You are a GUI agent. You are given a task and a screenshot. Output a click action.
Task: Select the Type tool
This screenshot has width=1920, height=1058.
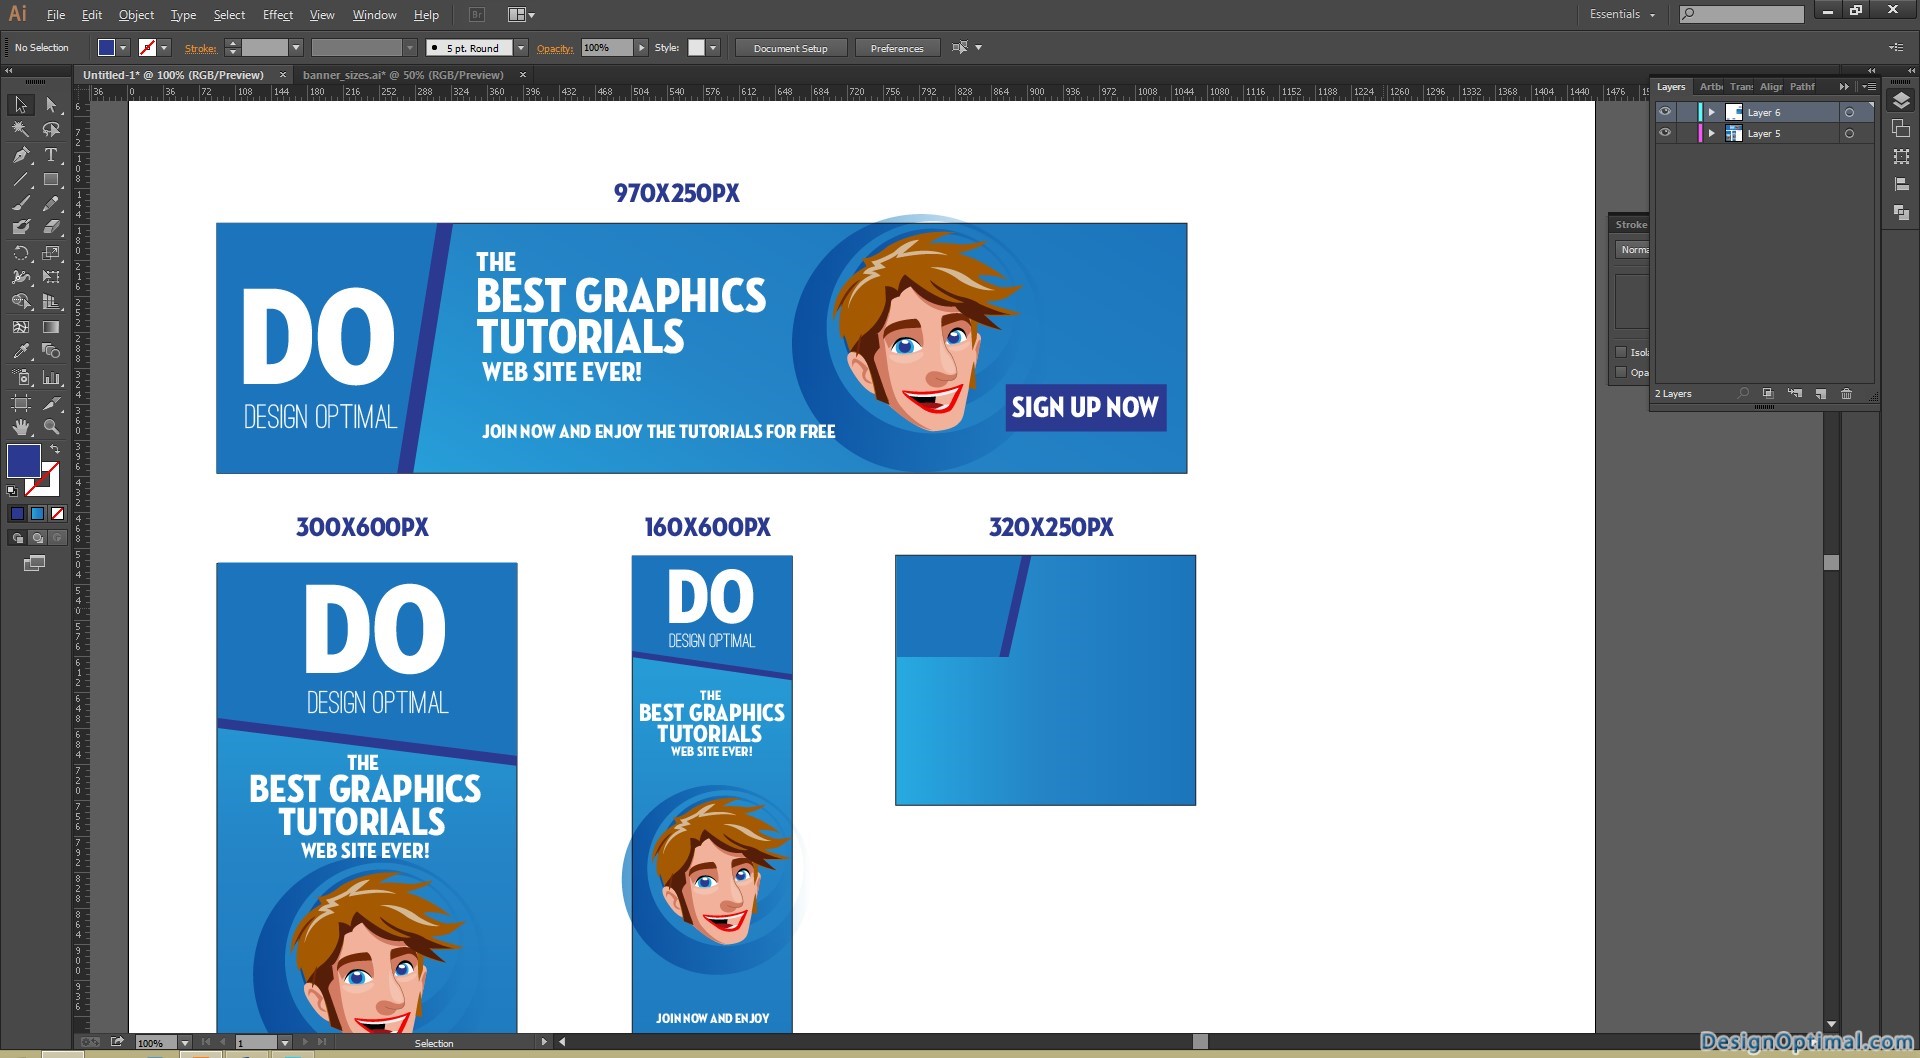[x=51, y=155]
